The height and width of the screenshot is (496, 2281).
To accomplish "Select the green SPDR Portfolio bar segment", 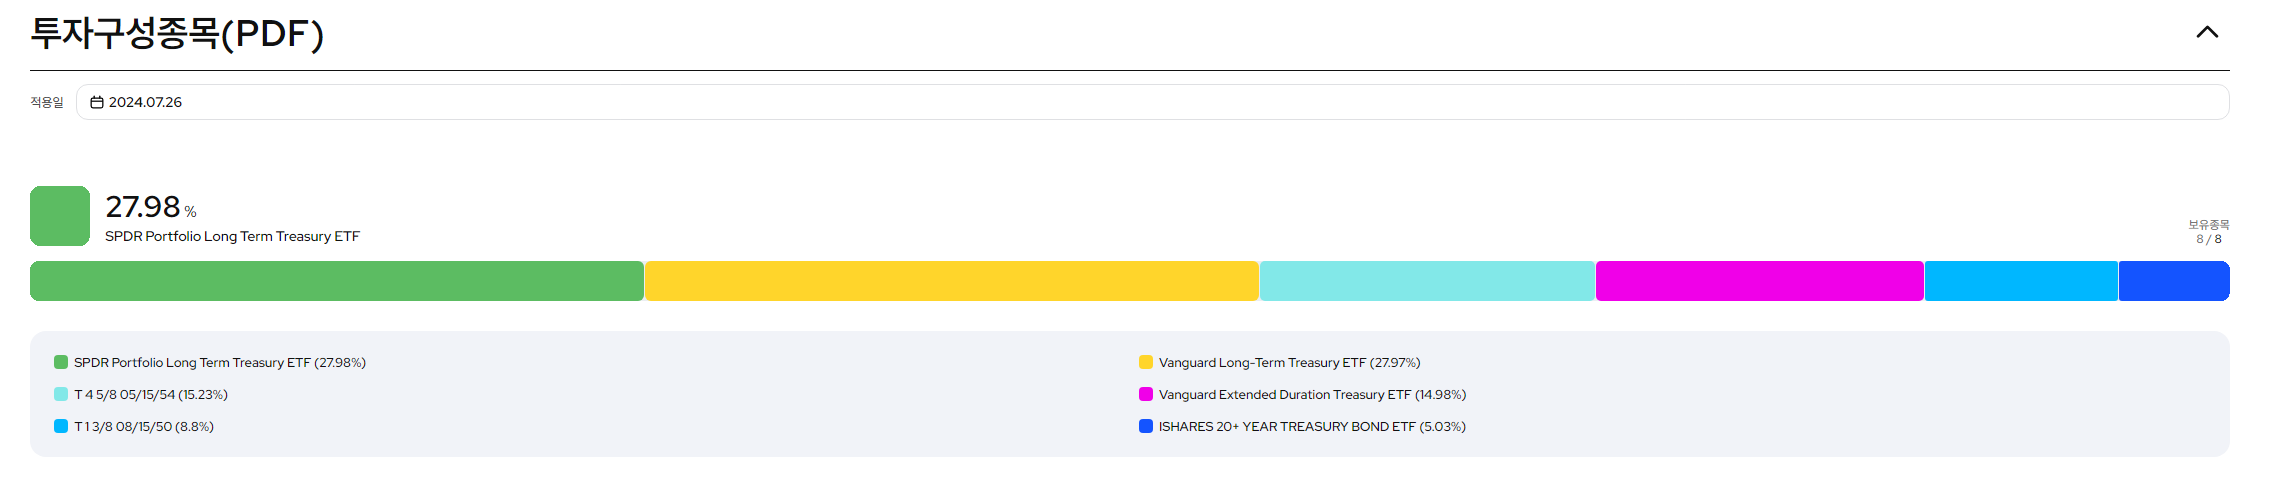I will click(x=337, y=281).
